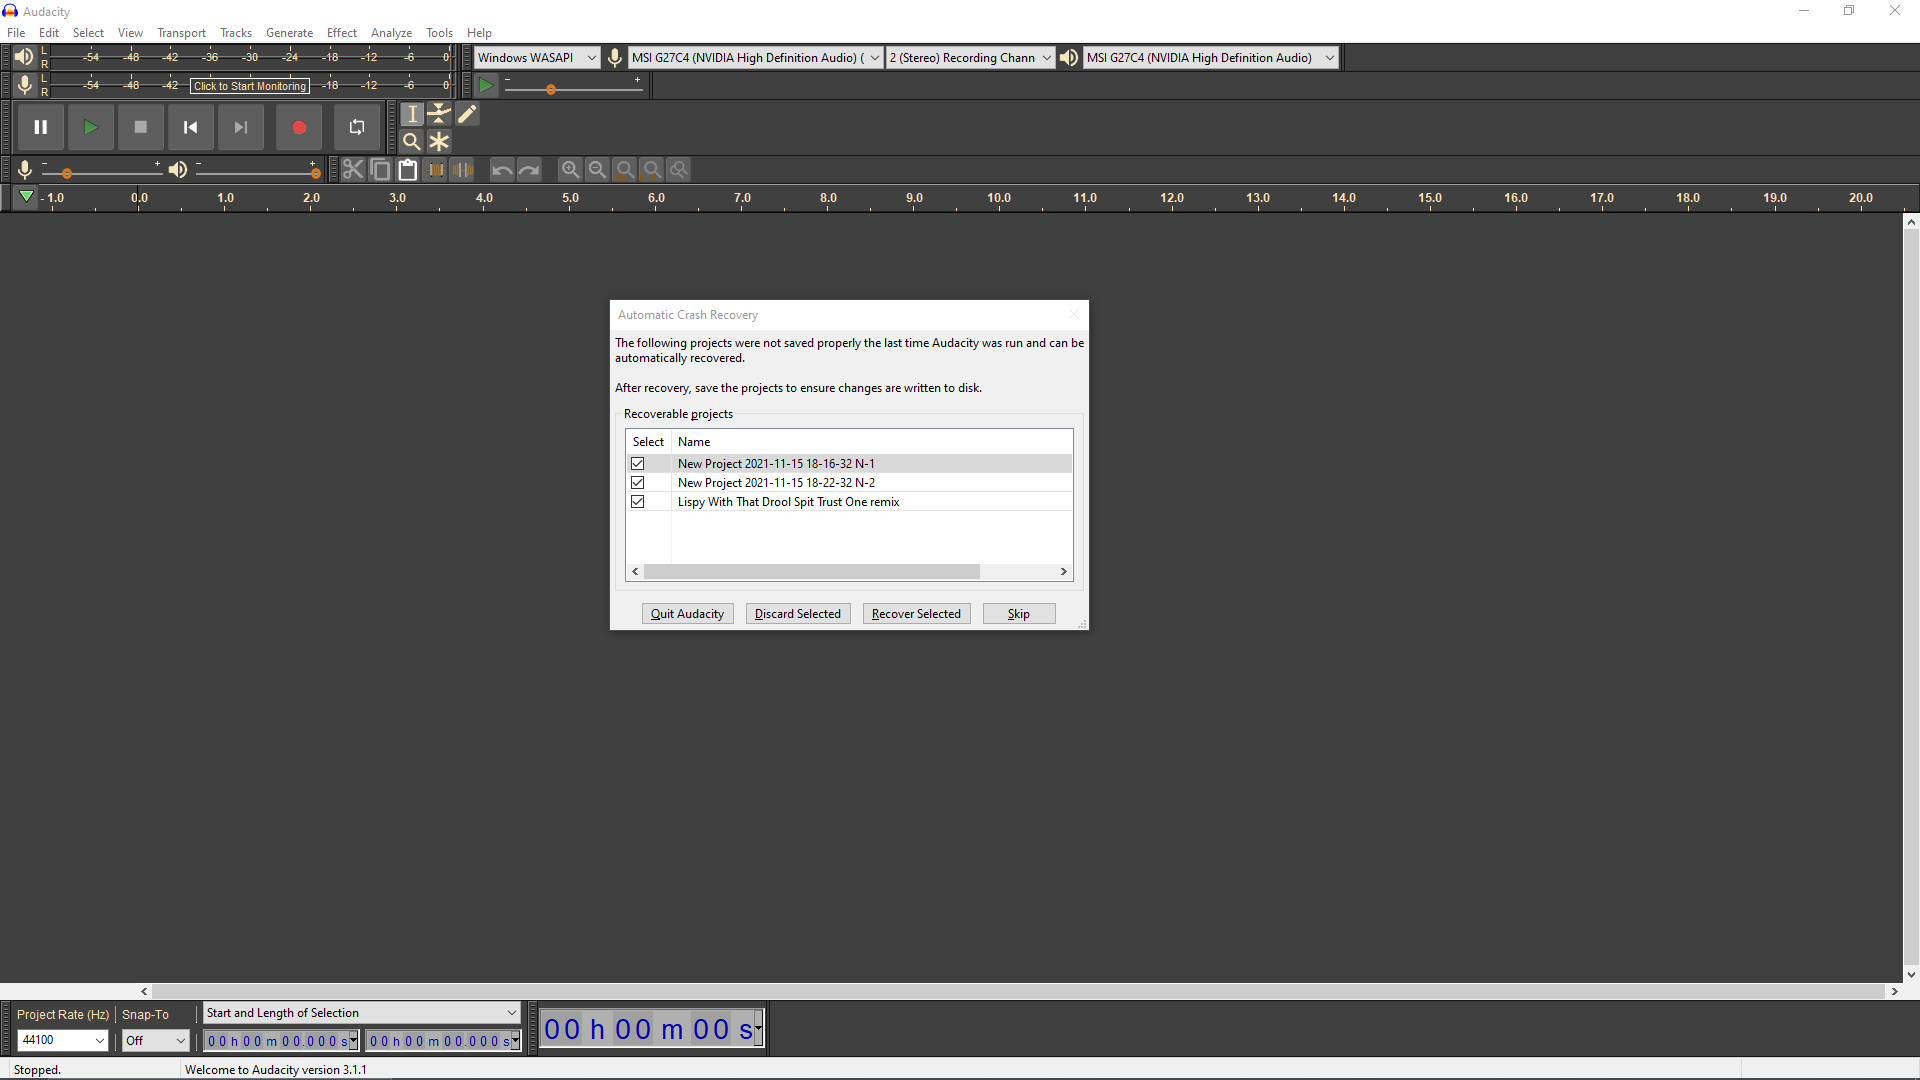This screenshot has height=1080, width=1920.
Task: Click Skip to Start button
Action: pyautogui.click(x=190, y=127)
